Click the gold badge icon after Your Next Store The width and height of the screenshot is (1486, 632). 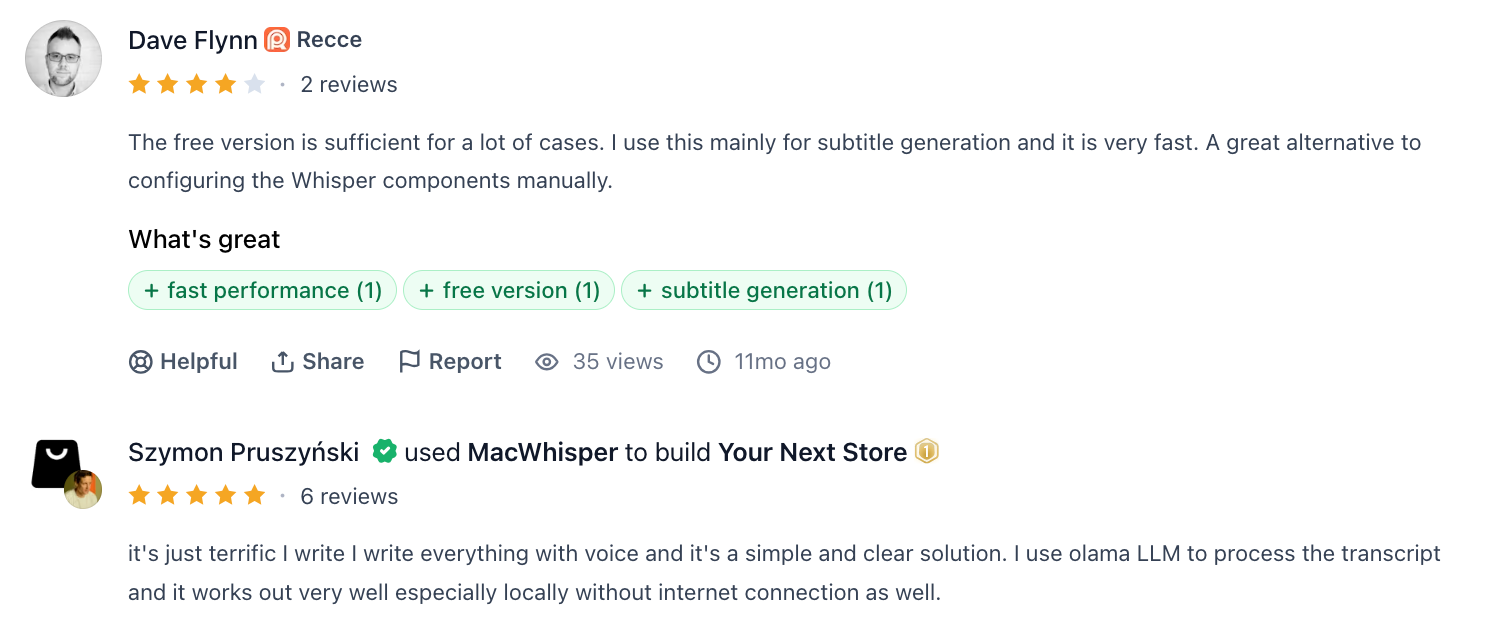[925, 452]
